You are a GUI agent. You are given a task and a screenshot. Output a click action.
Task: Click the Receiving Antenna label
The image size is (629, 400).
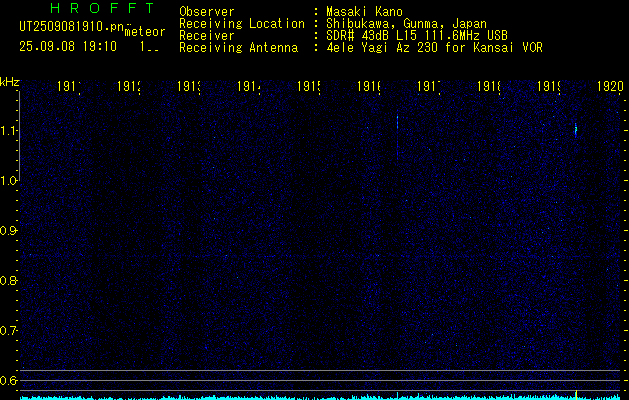coord(238,48)
